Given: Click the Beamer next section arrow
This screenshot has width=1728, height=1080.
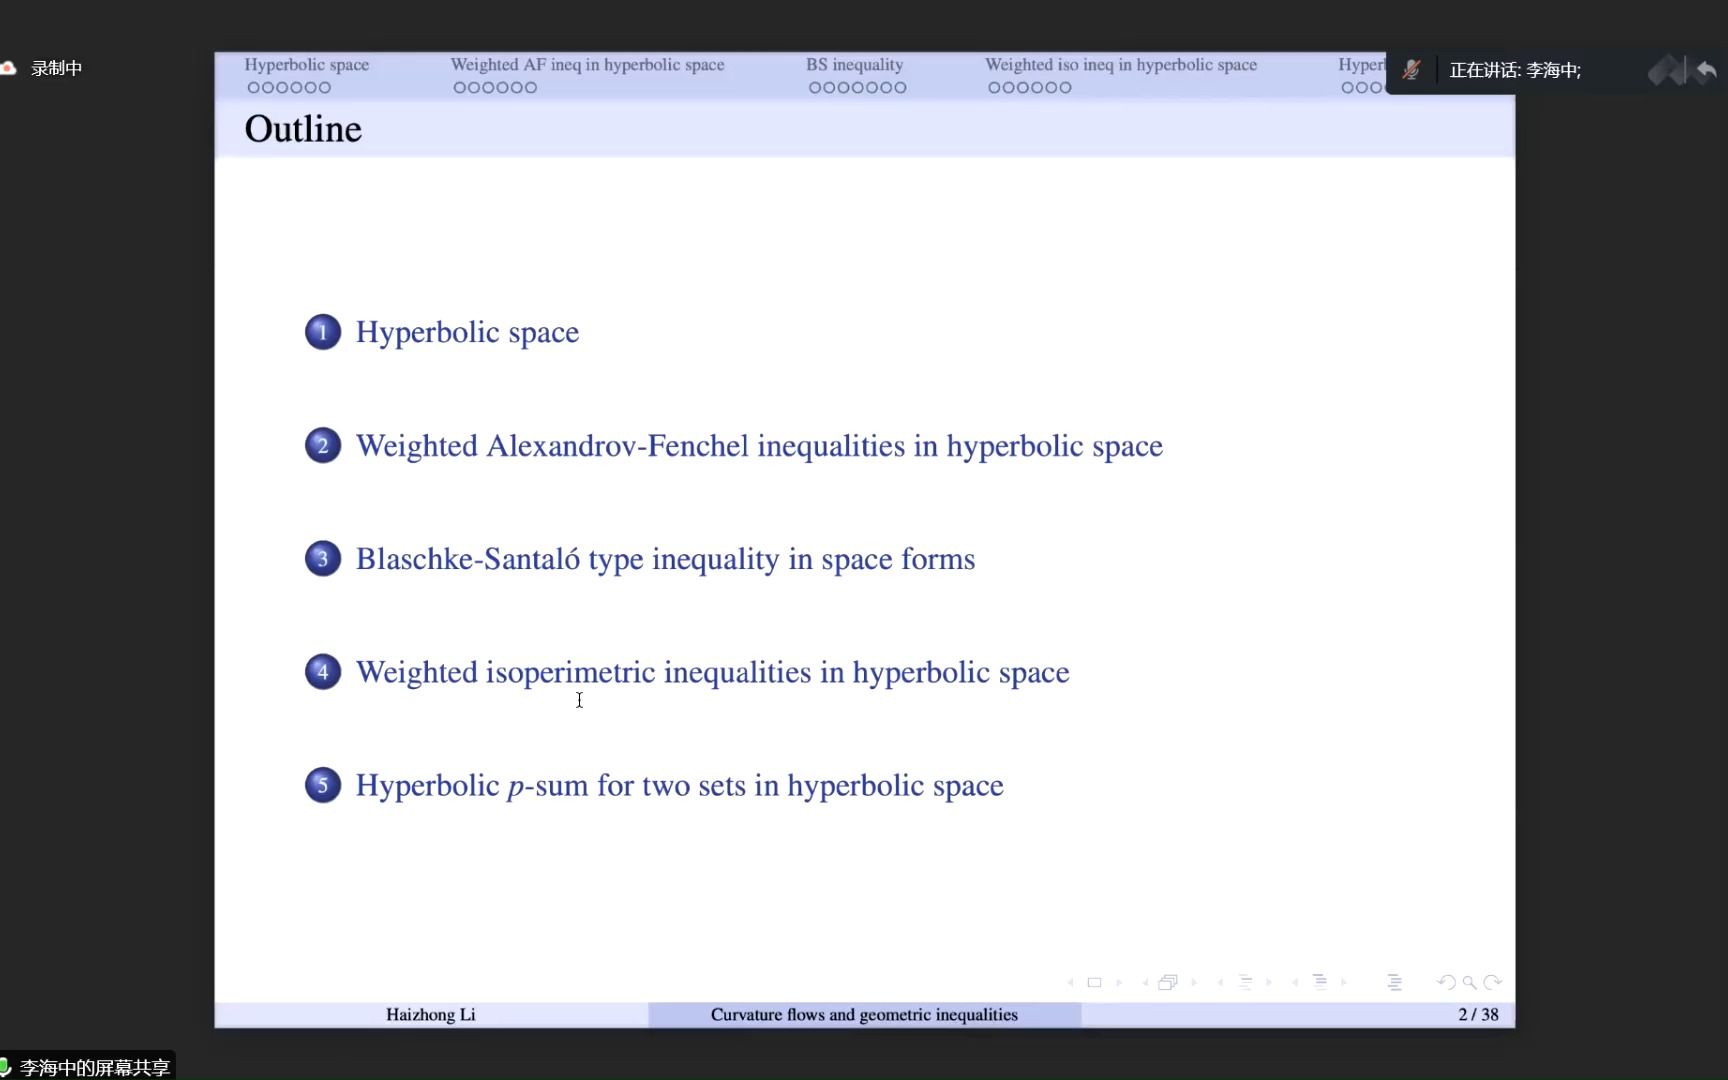Looking at the screenshot, I should tap(1344, 982).
